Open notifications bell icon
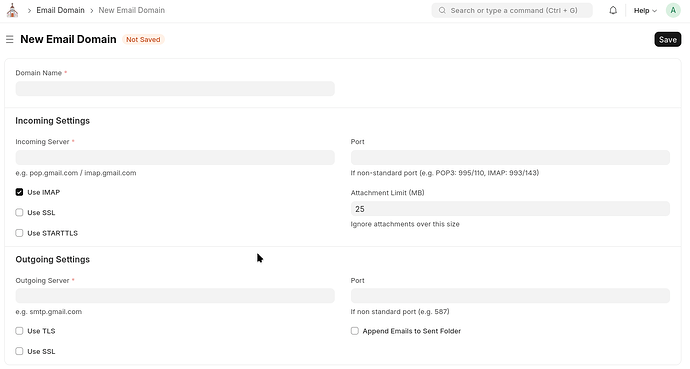Image resolution: width=690 pixels, height=369 pixels. pyautogui.click(x=613, y=10)
